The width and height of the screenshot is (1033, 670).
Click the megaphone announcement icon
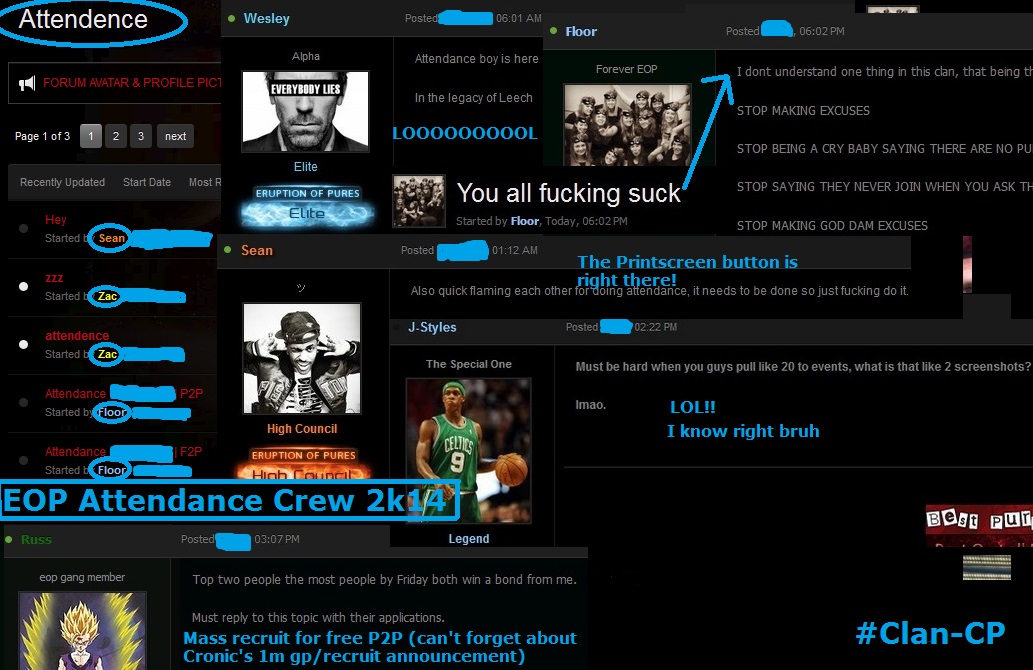click(x=26, y=84)
